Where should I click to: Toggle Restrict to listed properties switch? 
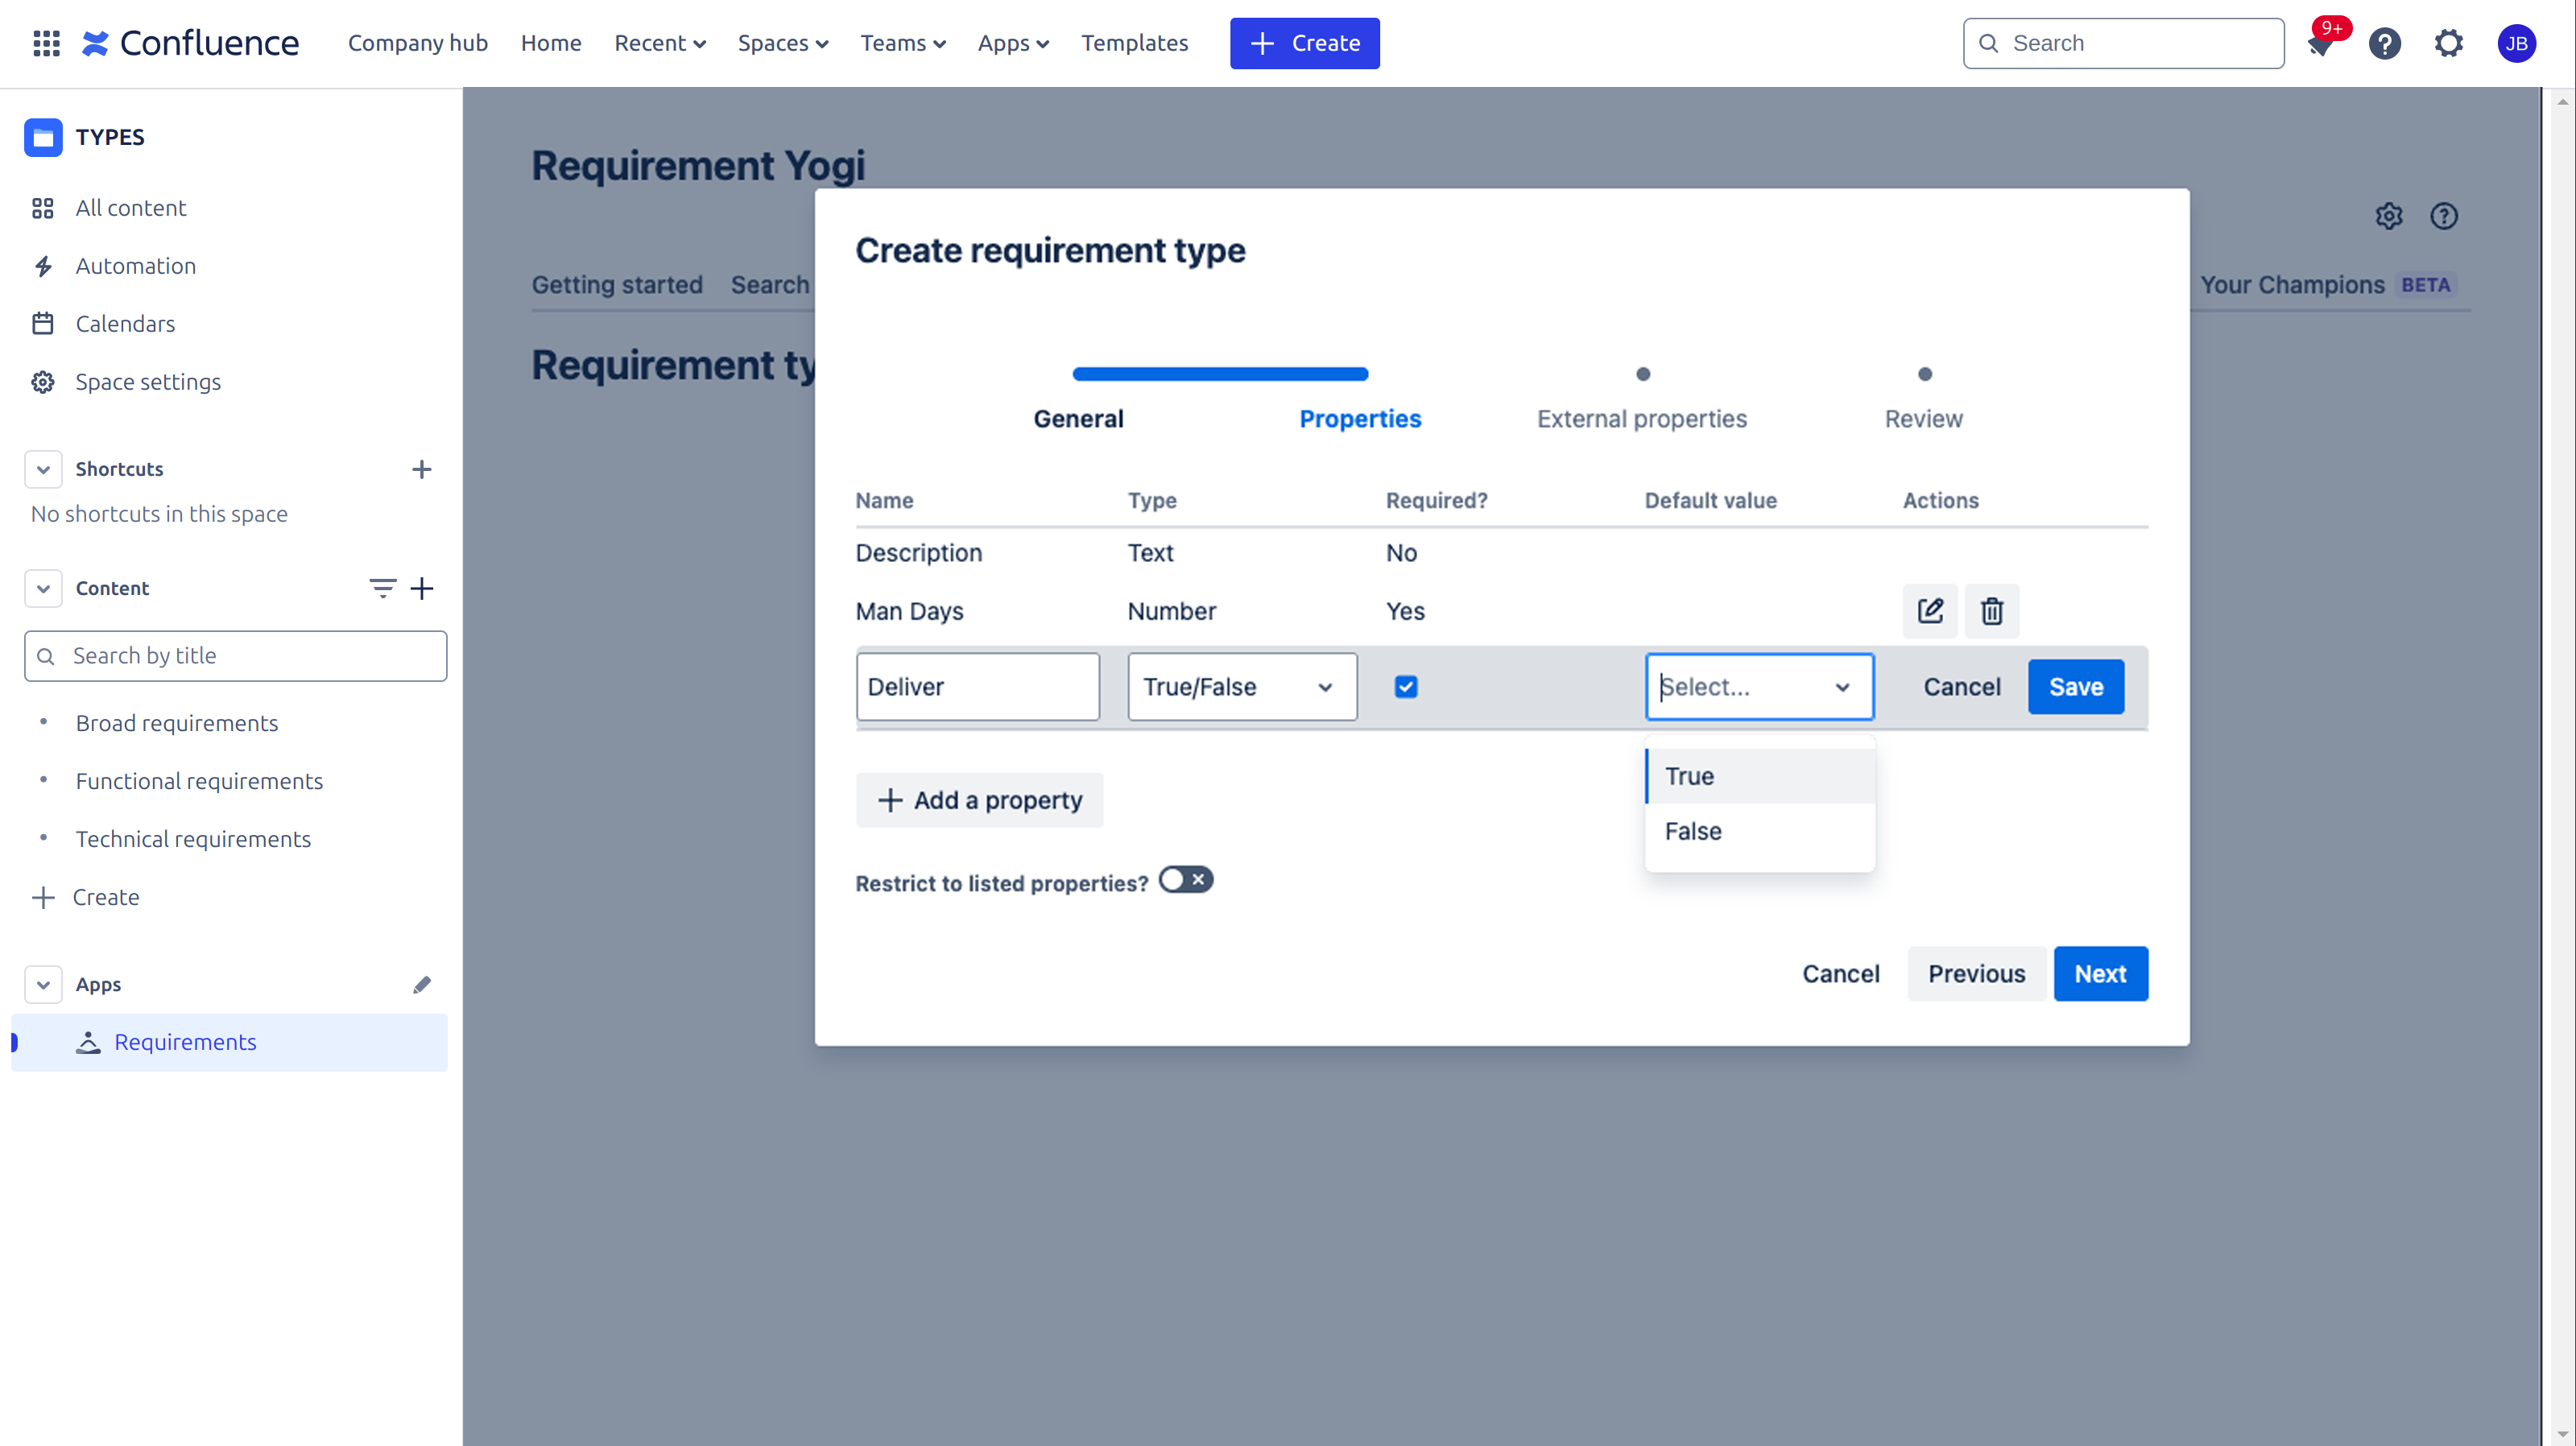(x=1185, y=880)
